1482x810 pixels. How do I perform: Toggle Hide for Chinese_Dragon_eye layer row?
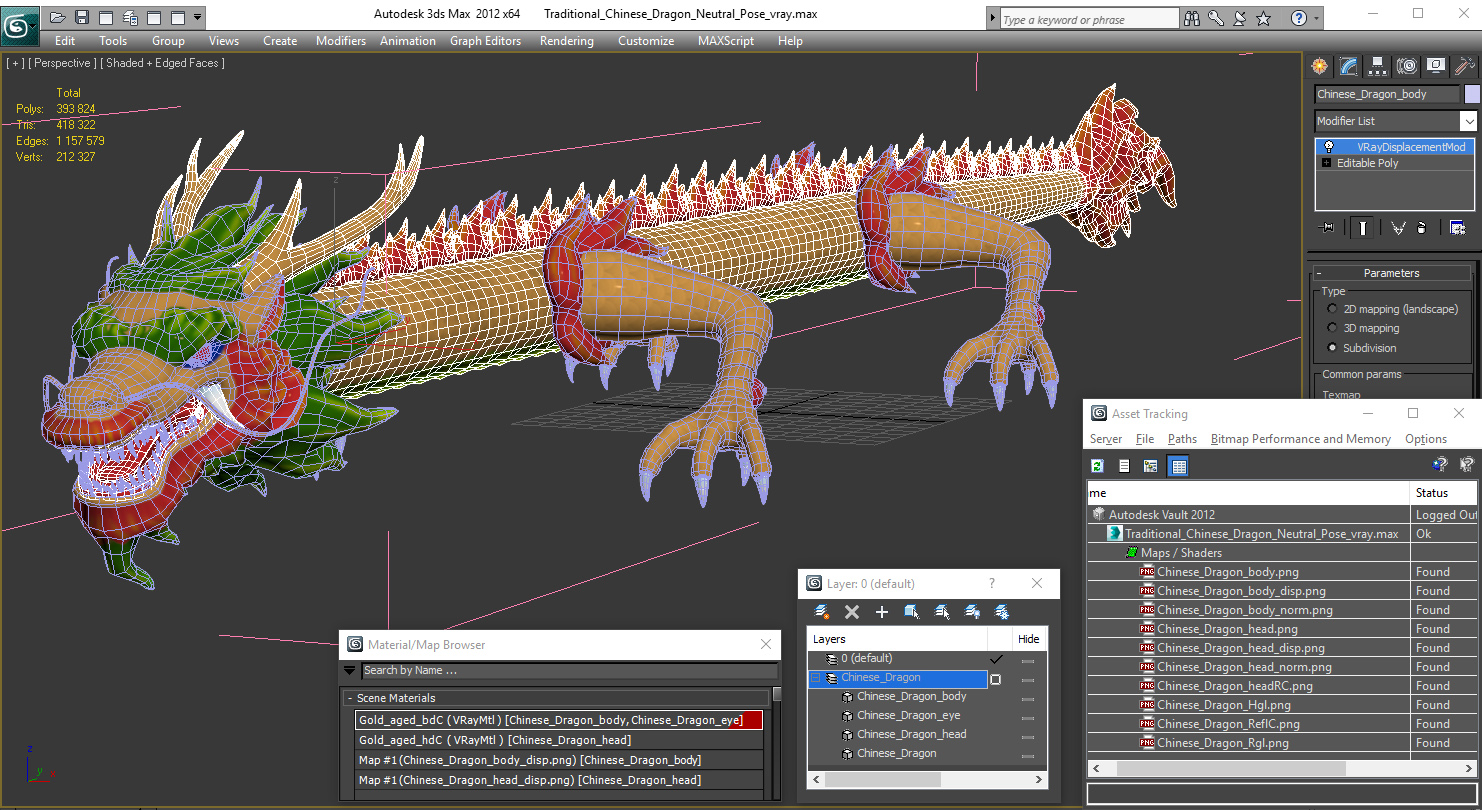pos(1028,716)
